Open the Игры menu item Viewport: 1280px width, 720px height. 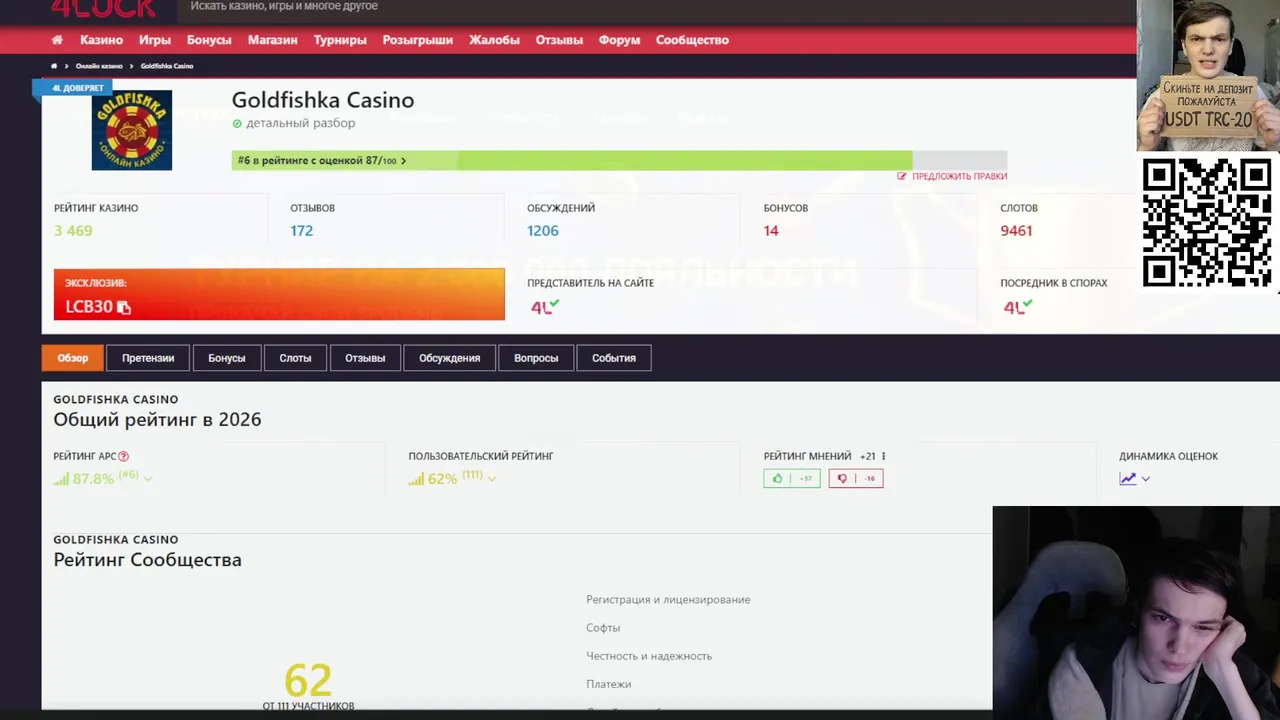155,40
